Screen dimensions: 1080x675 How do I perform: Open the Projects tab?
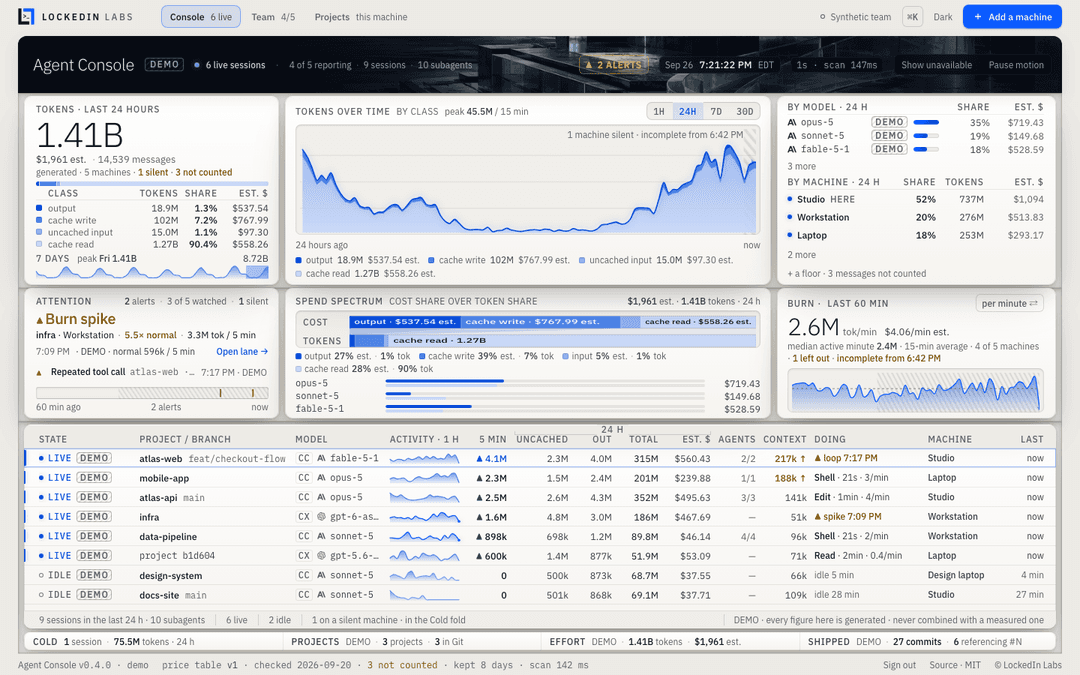point(361,17)
